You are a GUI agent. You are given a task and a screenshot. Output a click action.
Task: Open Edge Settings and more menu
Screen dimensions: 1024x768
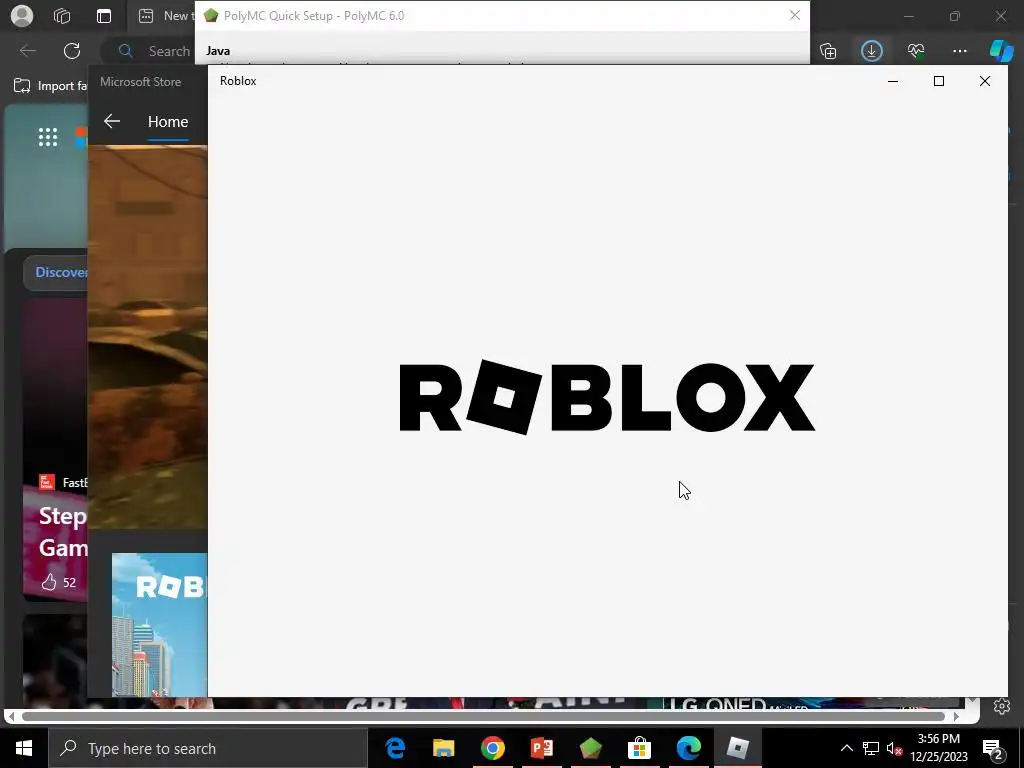tap(959, 51)
